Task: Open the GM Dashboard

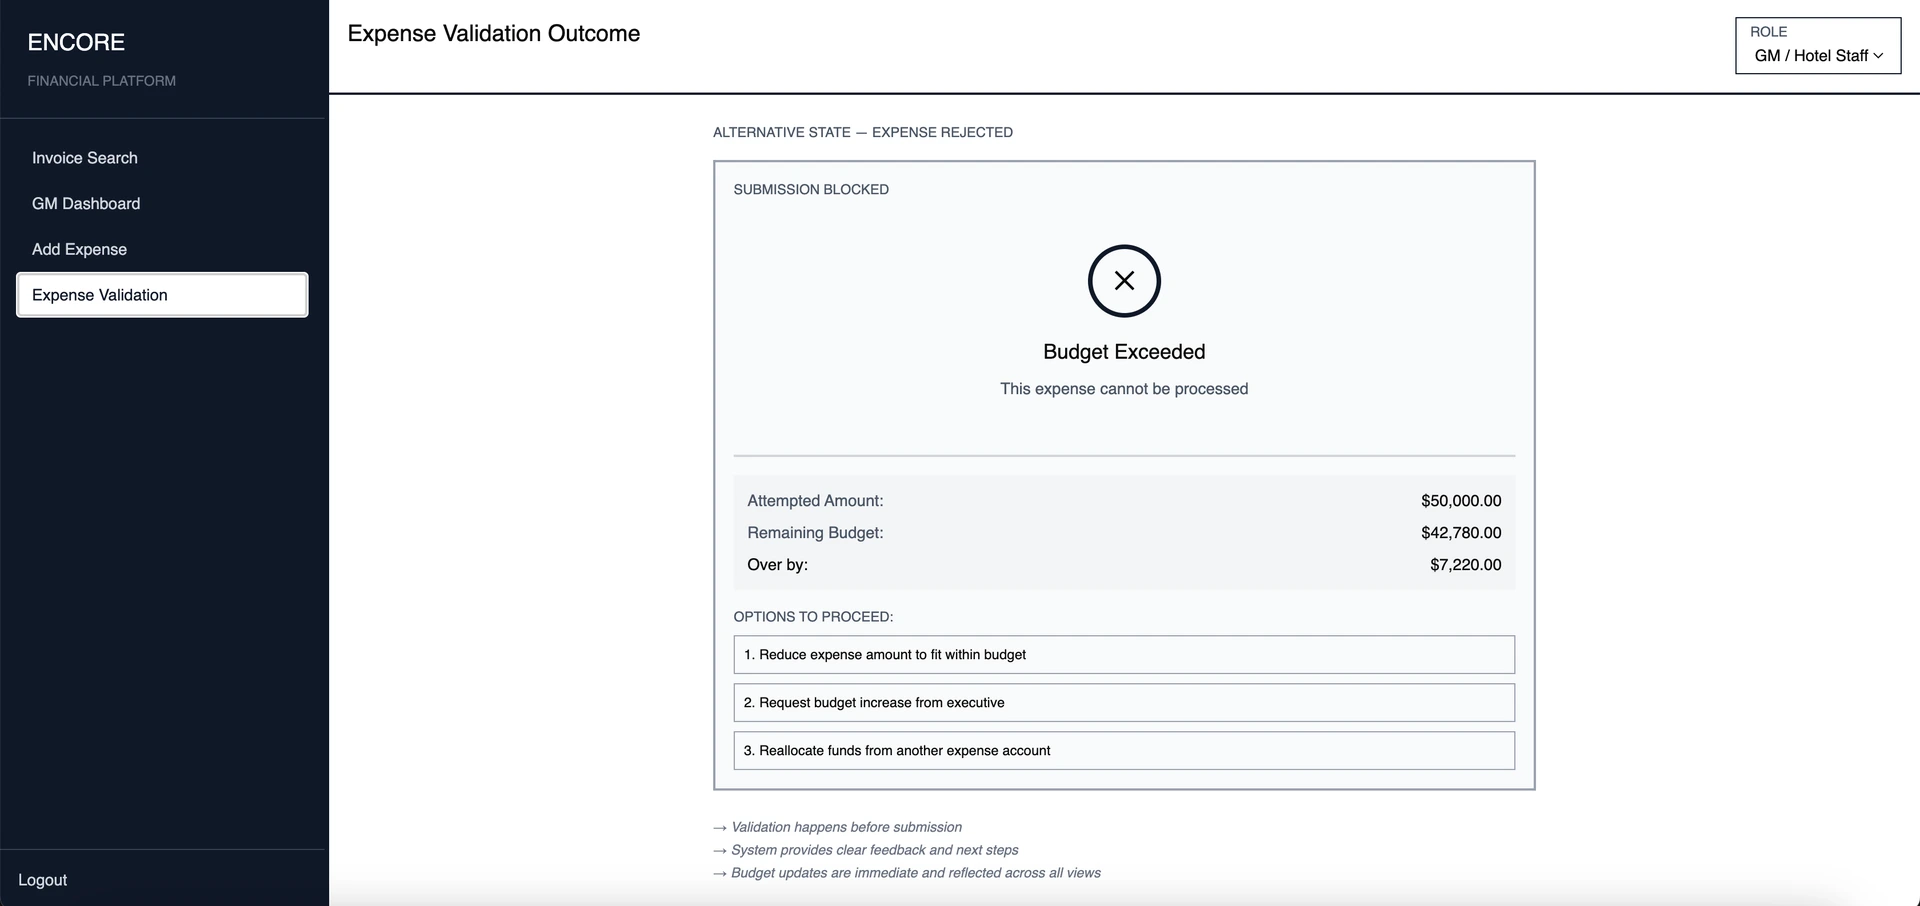Action: pos(85,203)
